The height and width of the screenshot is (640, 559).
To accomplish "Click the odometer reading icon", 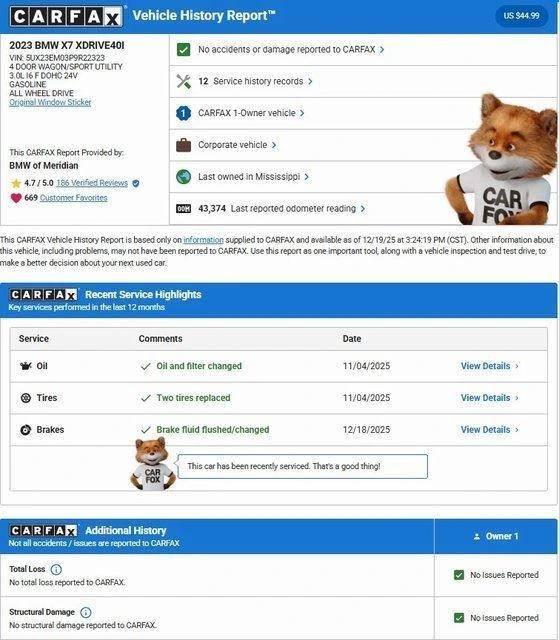I will coord(184,209).
